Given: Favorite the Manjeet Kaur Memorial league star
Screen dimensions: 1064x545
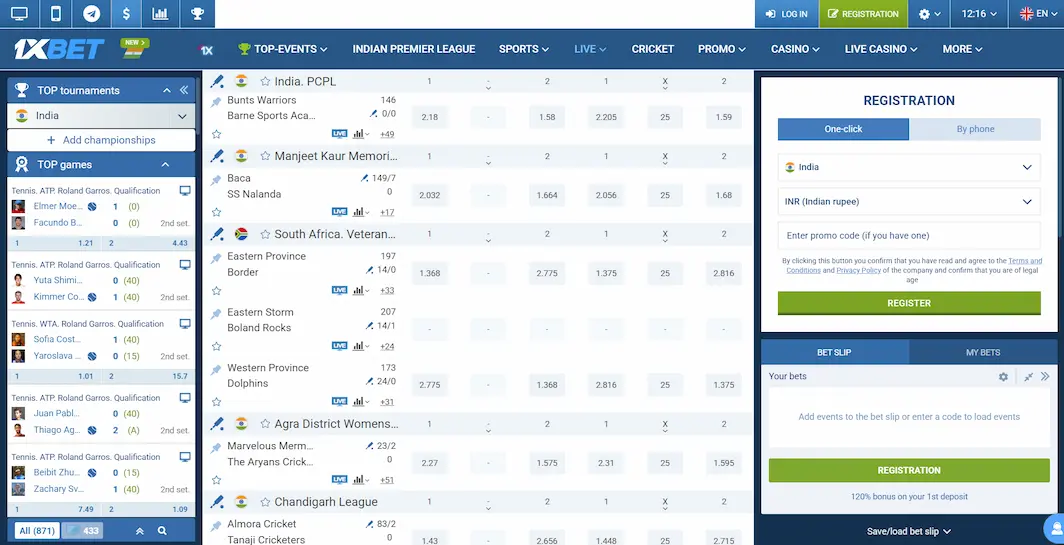Looking at the screenshot, I should click(265, 156).
